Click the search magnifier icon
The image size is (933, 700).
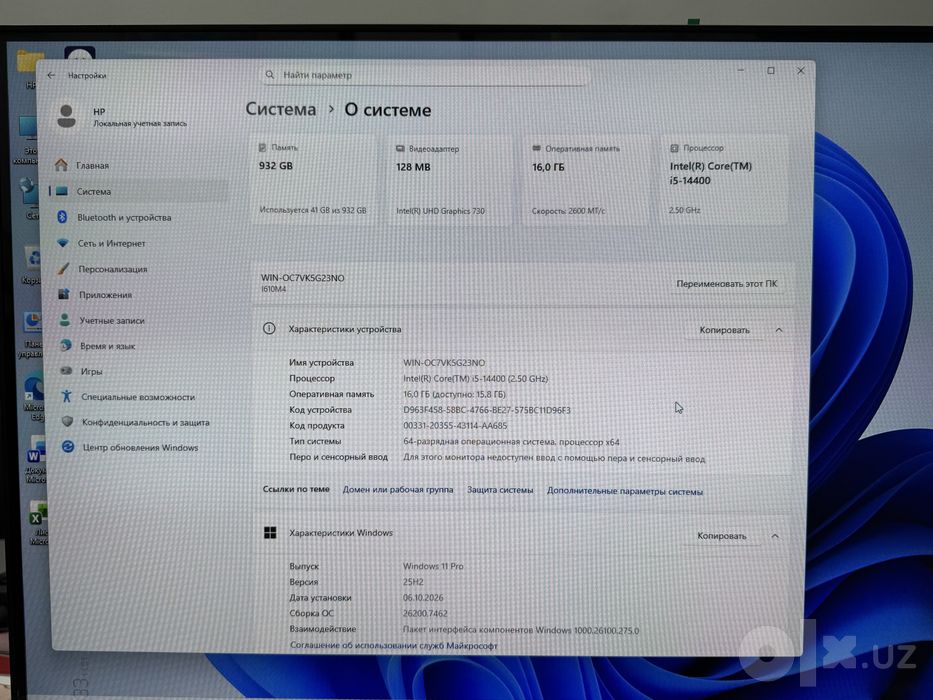click(x=270, y=75)
